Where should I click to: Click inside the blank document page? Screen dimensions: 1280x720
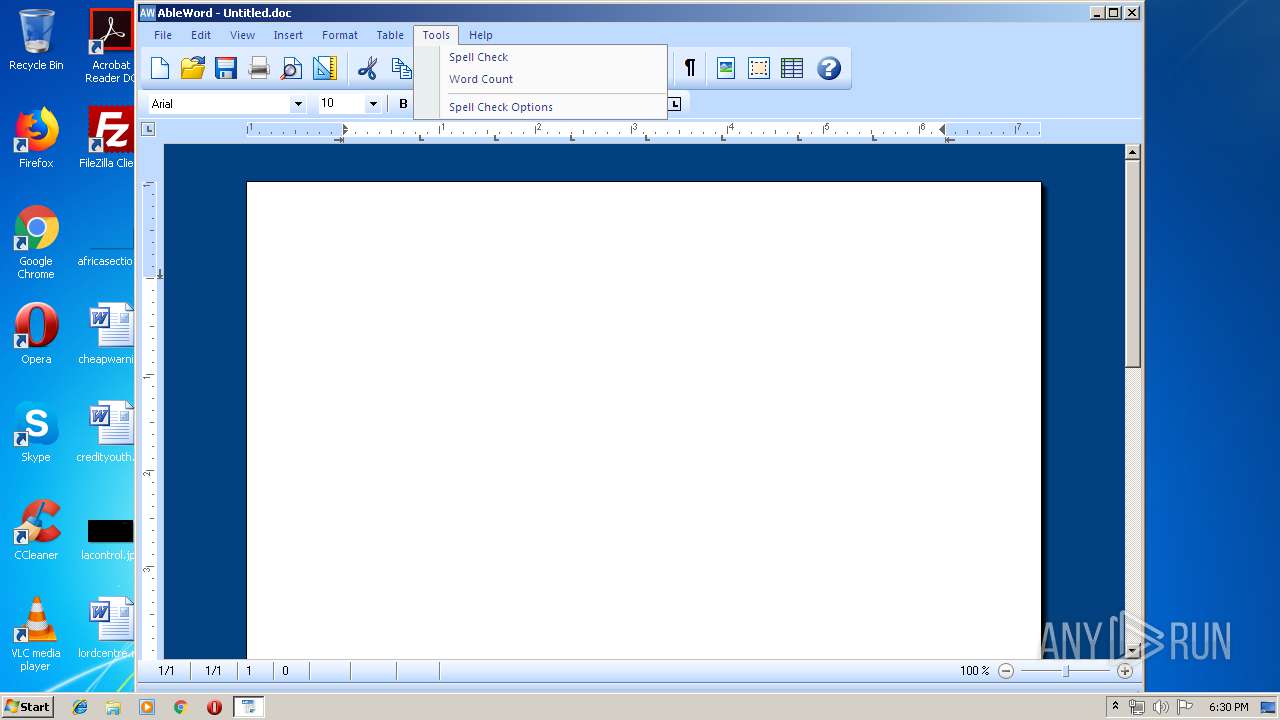(644, 420)
